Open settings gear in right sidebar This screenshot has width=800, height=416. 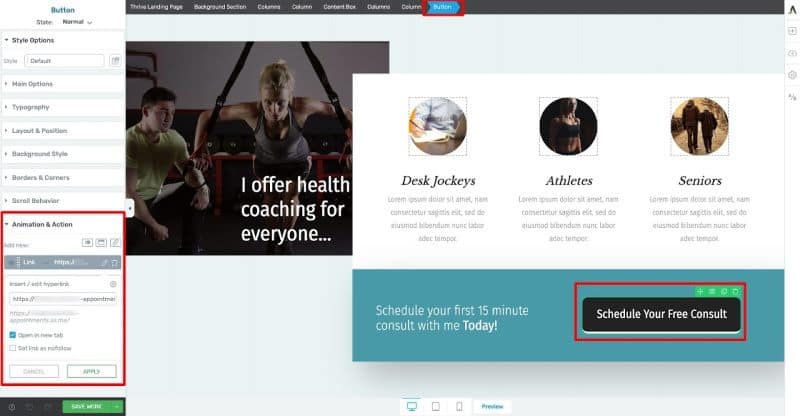pyautogui.click(x=792, y=75)
